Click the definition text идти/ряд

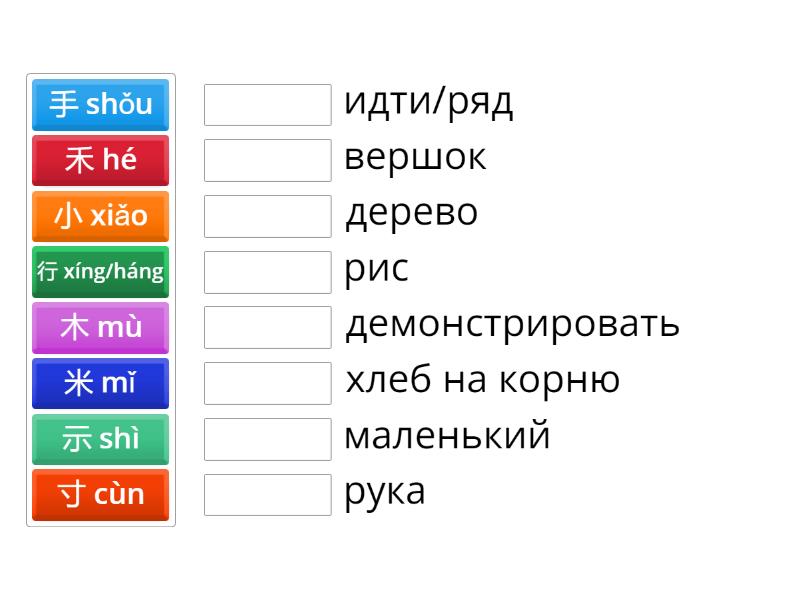pos(428,102)
